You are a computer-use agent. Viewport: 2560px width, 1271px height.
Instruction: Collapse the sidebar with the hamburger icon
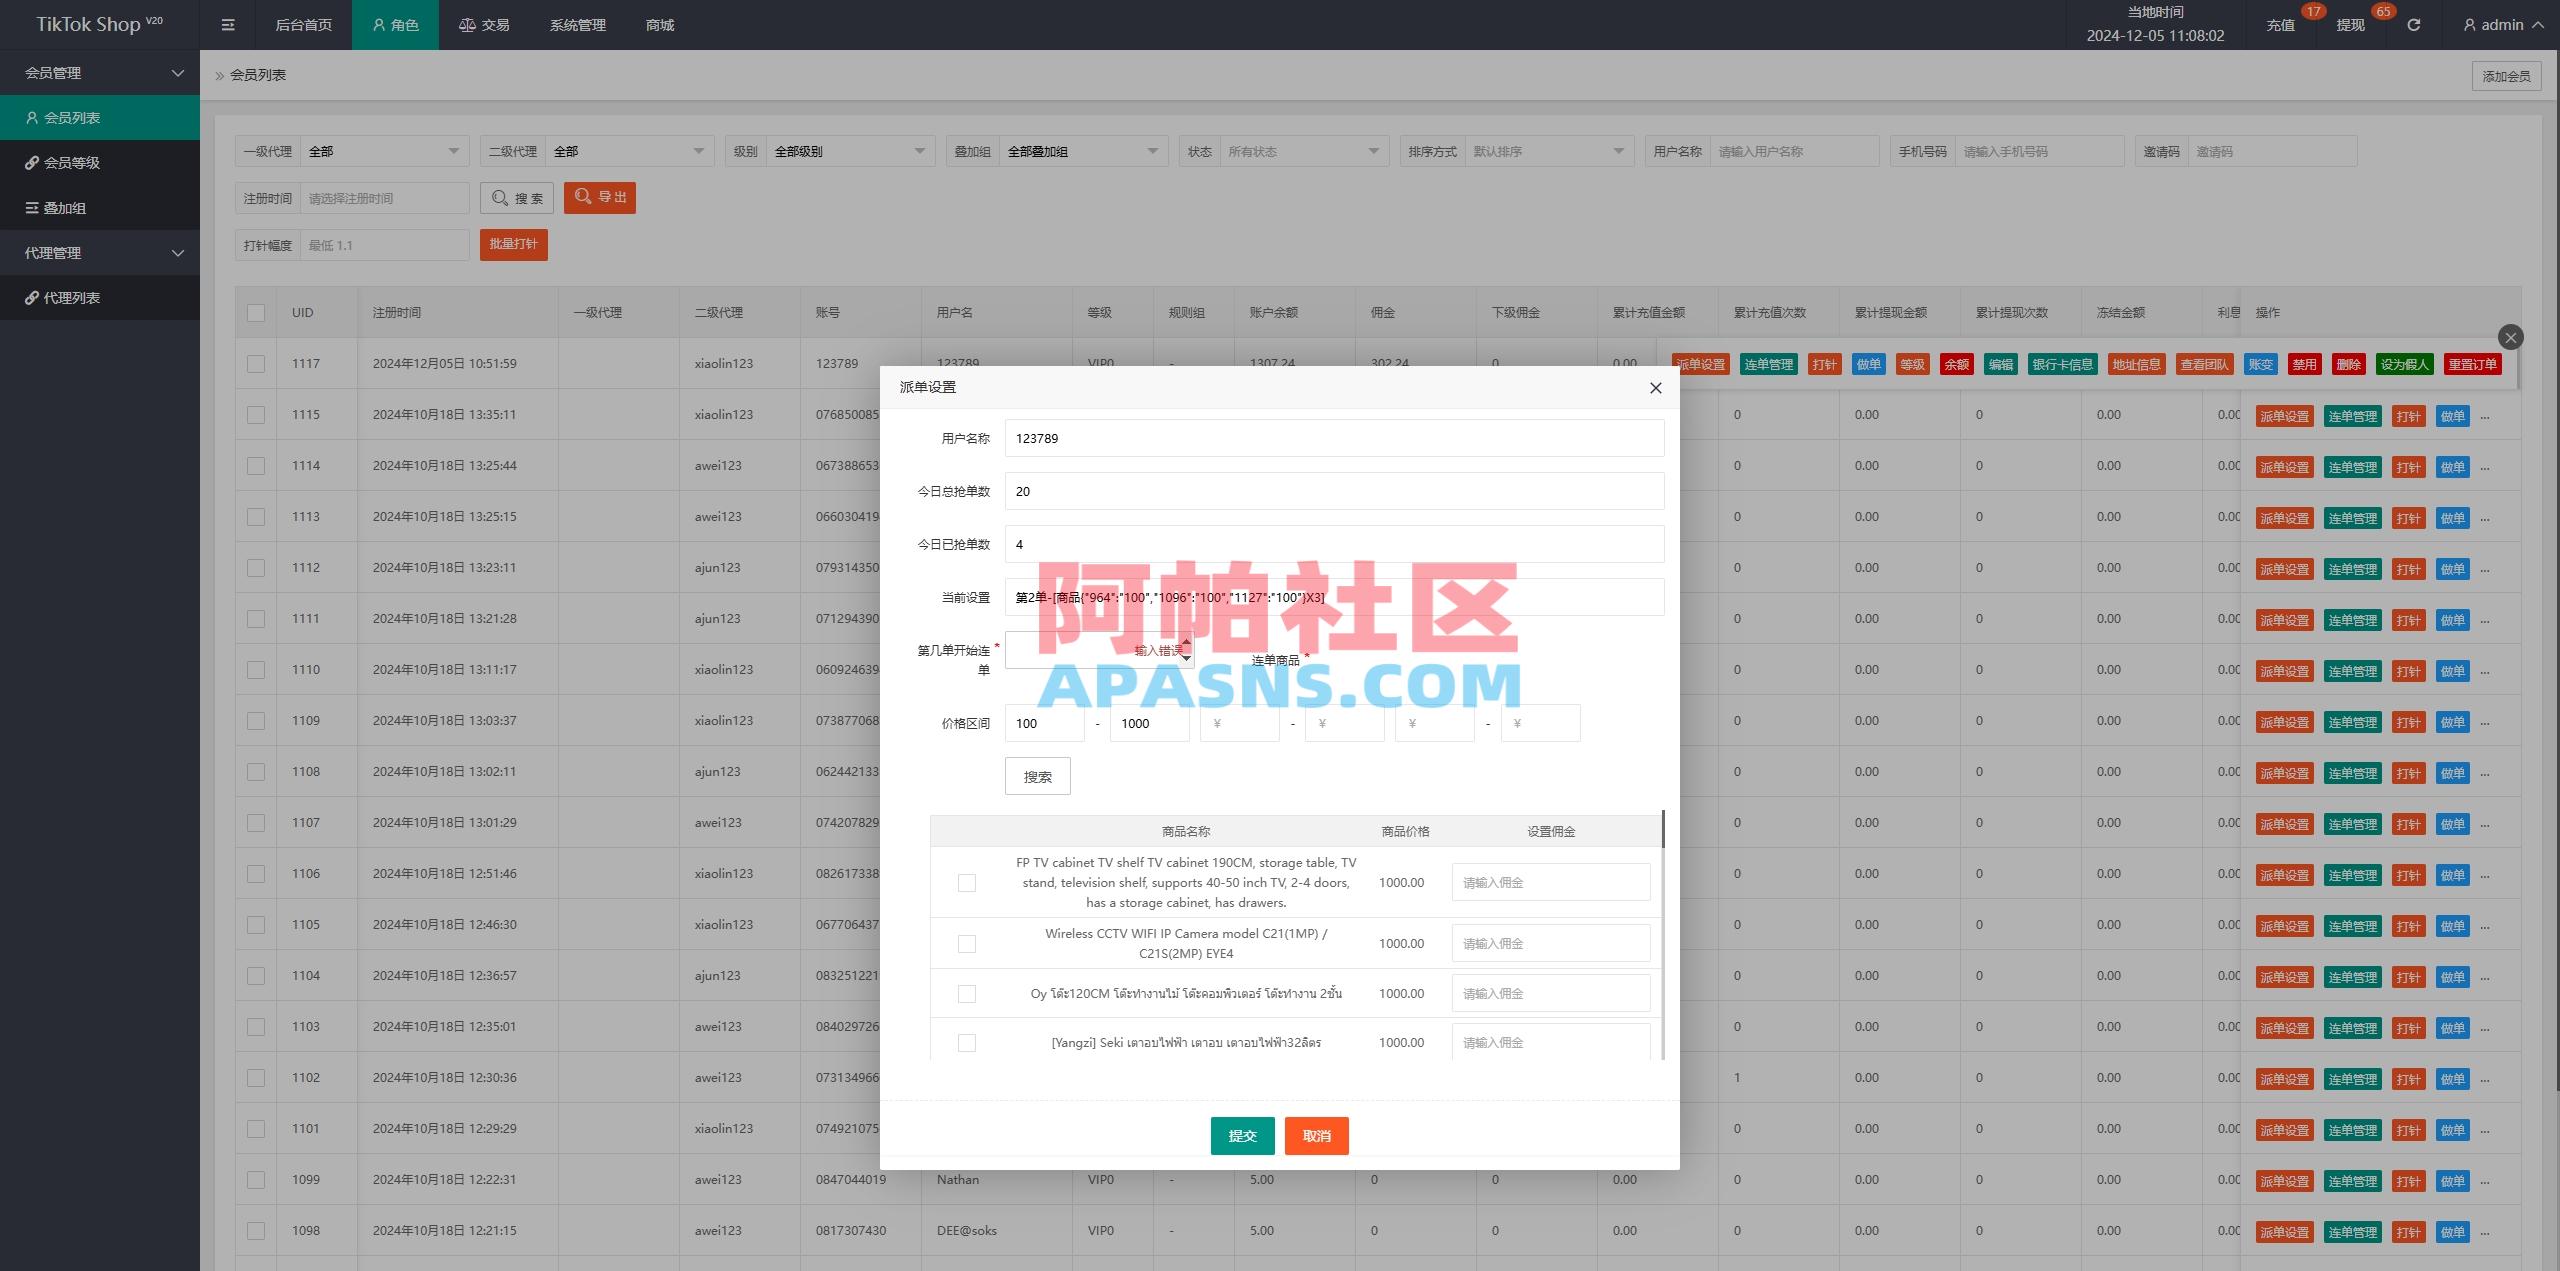[x=227, y=24]
